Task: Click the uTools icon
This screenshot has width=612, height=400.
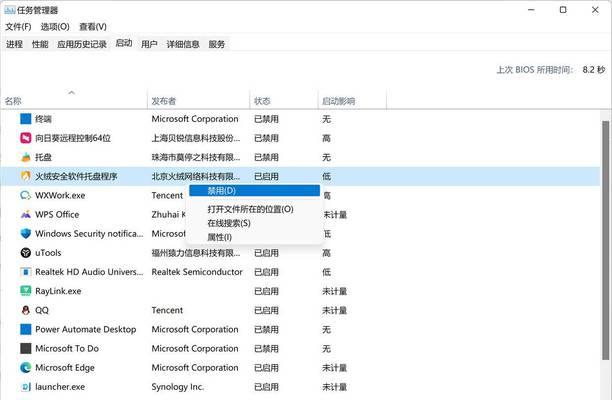Action: (26, 253)
